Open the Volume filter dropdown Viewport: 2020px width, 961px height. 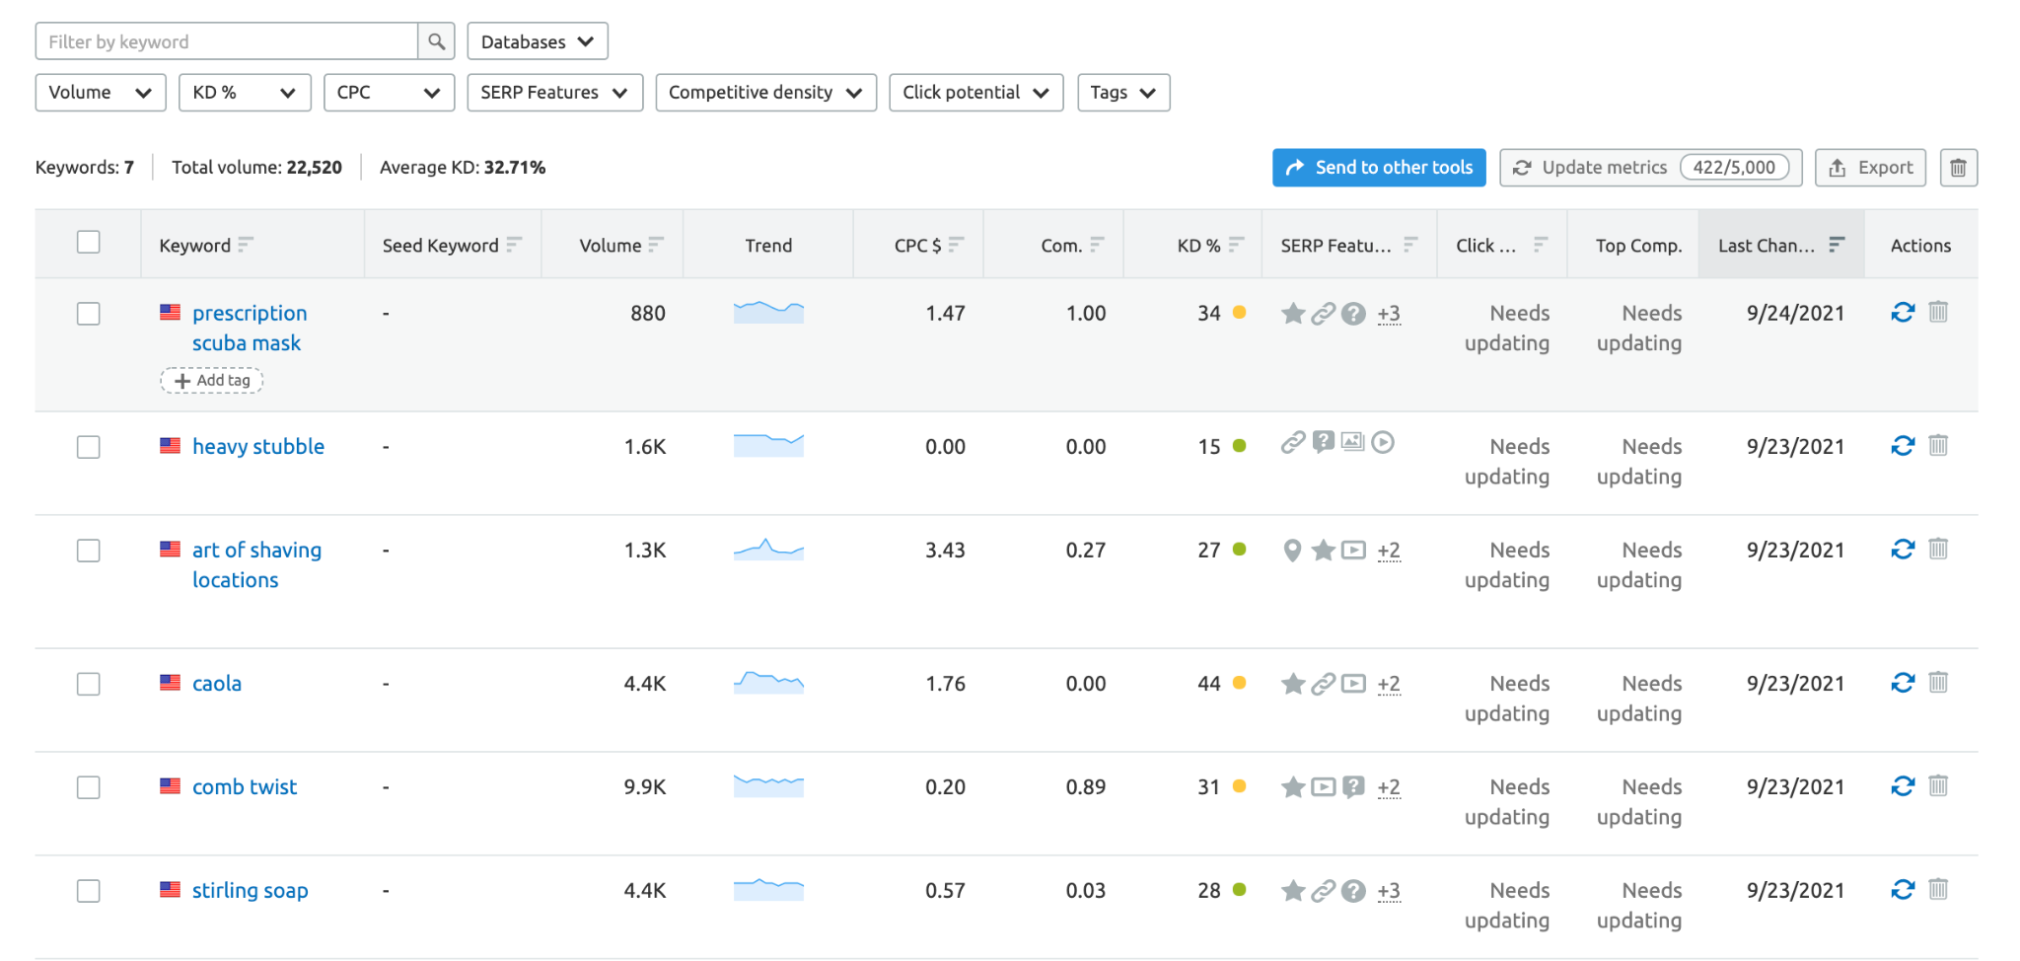(100, 93)
